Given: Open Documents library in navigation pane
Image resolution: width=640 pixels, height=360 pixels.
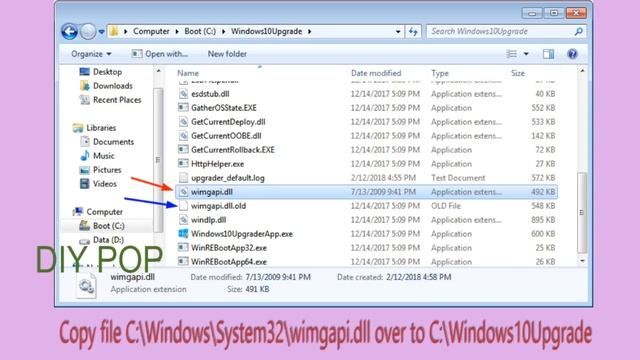Looking at the screenshot, I should 107,142.
